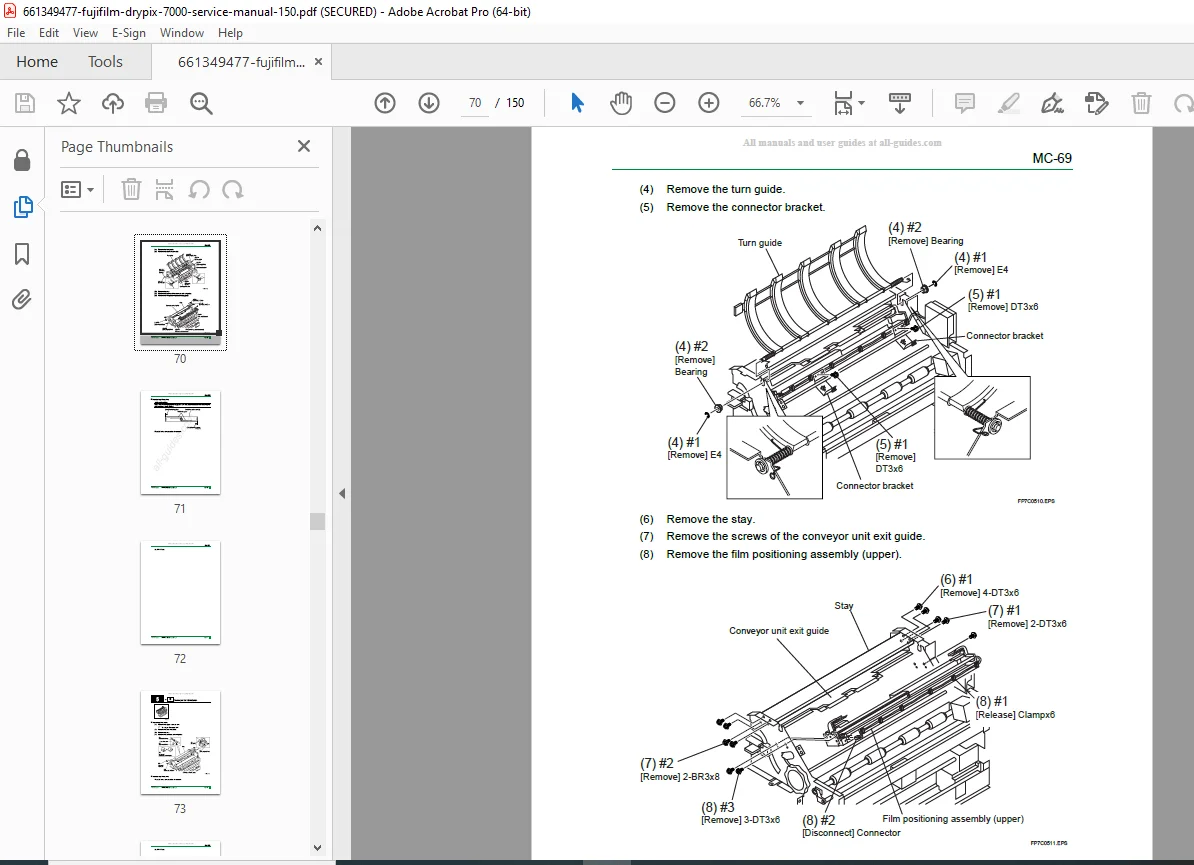Click the thumbnails scrollbar handle
1194x865 pixels.
click(x=318, y=521)
